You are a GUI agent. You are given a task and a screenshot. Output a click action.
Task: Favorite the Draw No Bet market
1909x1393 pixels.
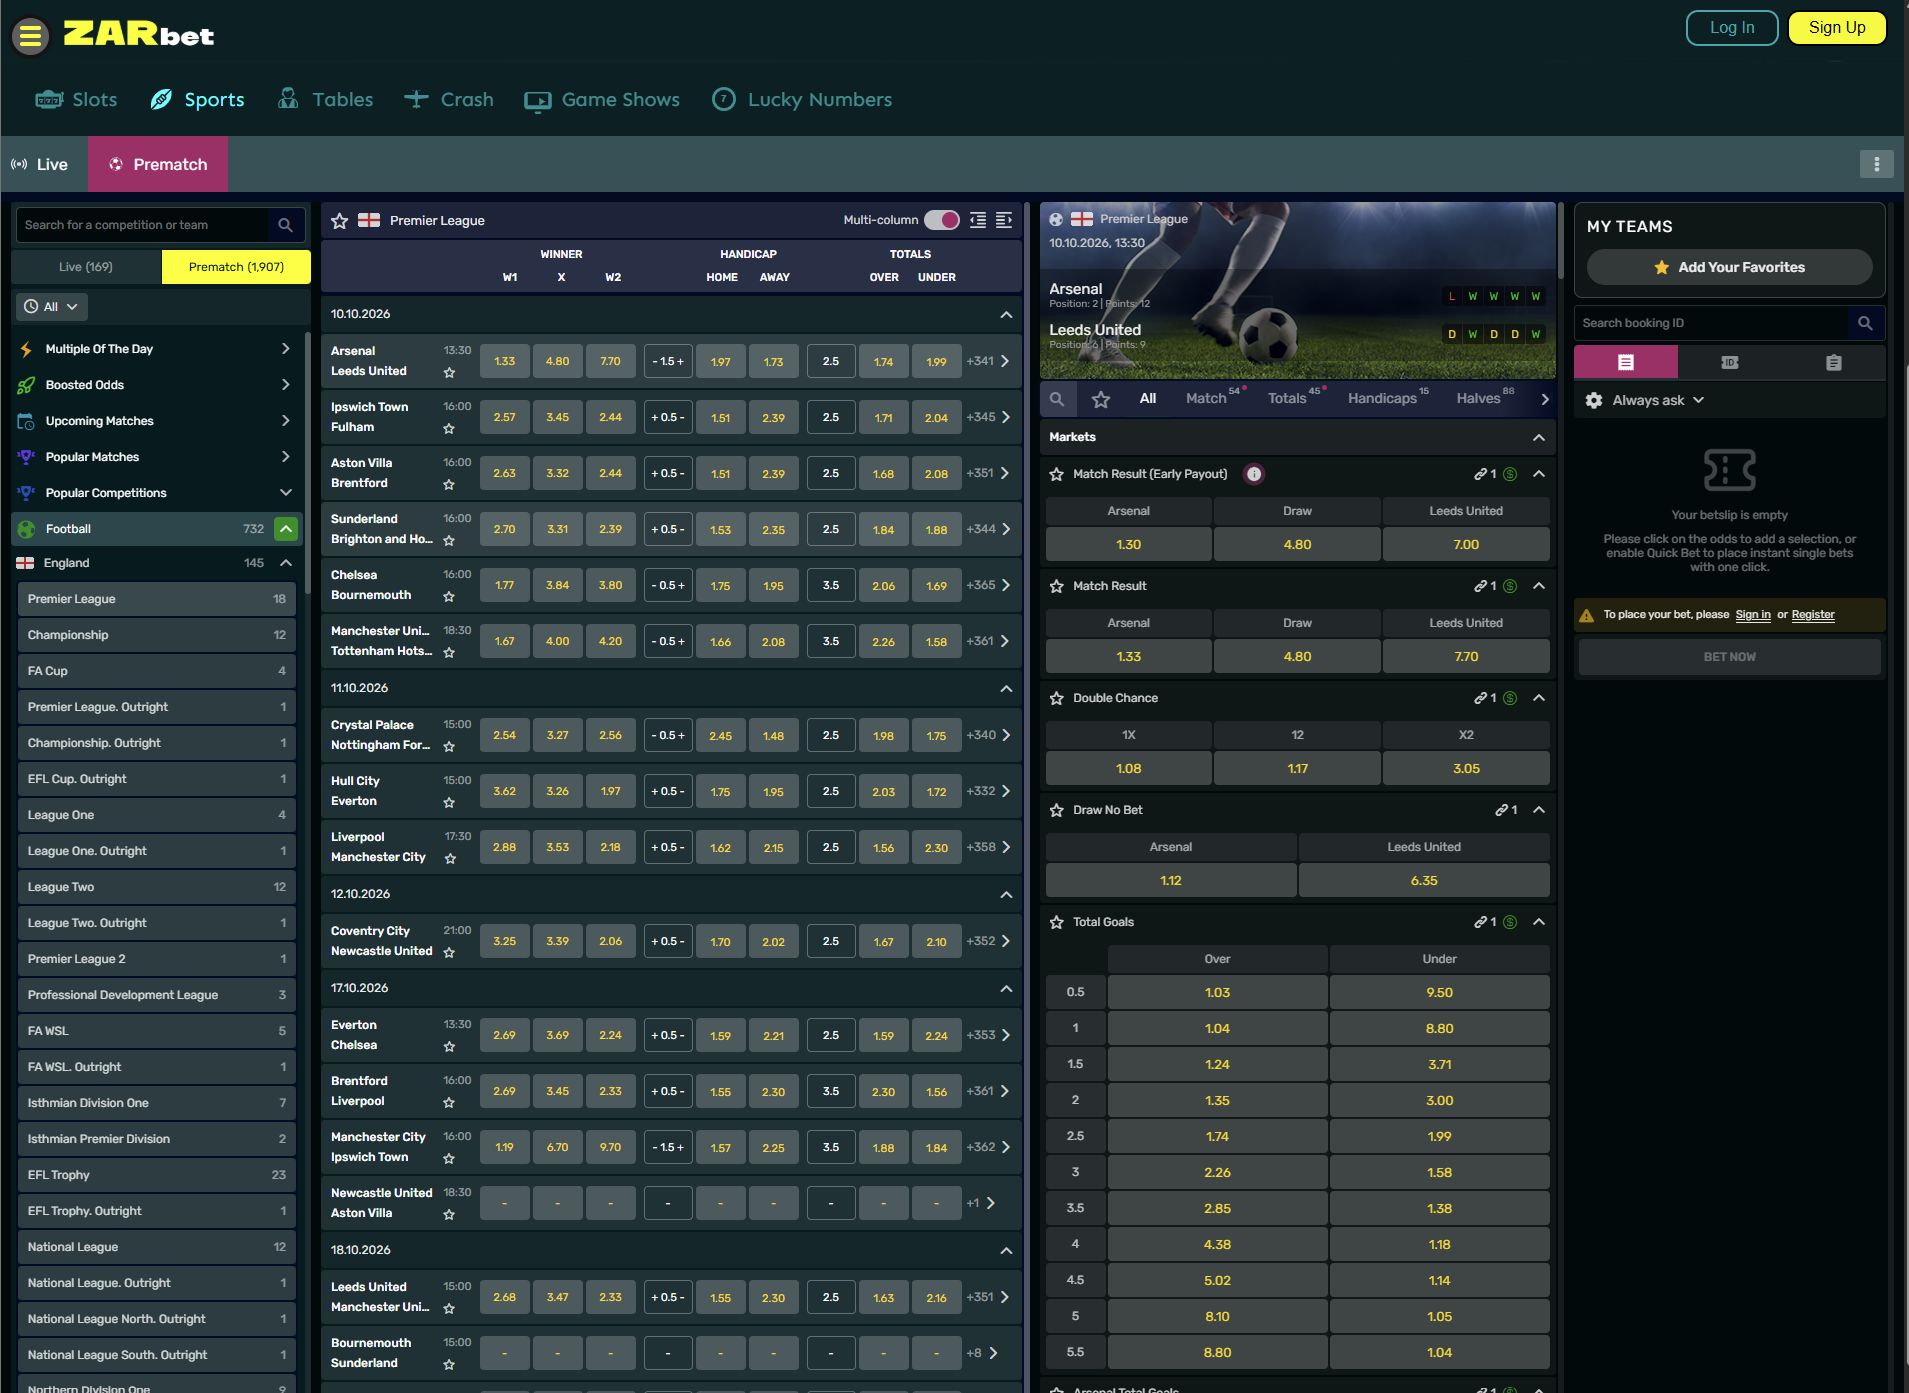coord(1056,810)
